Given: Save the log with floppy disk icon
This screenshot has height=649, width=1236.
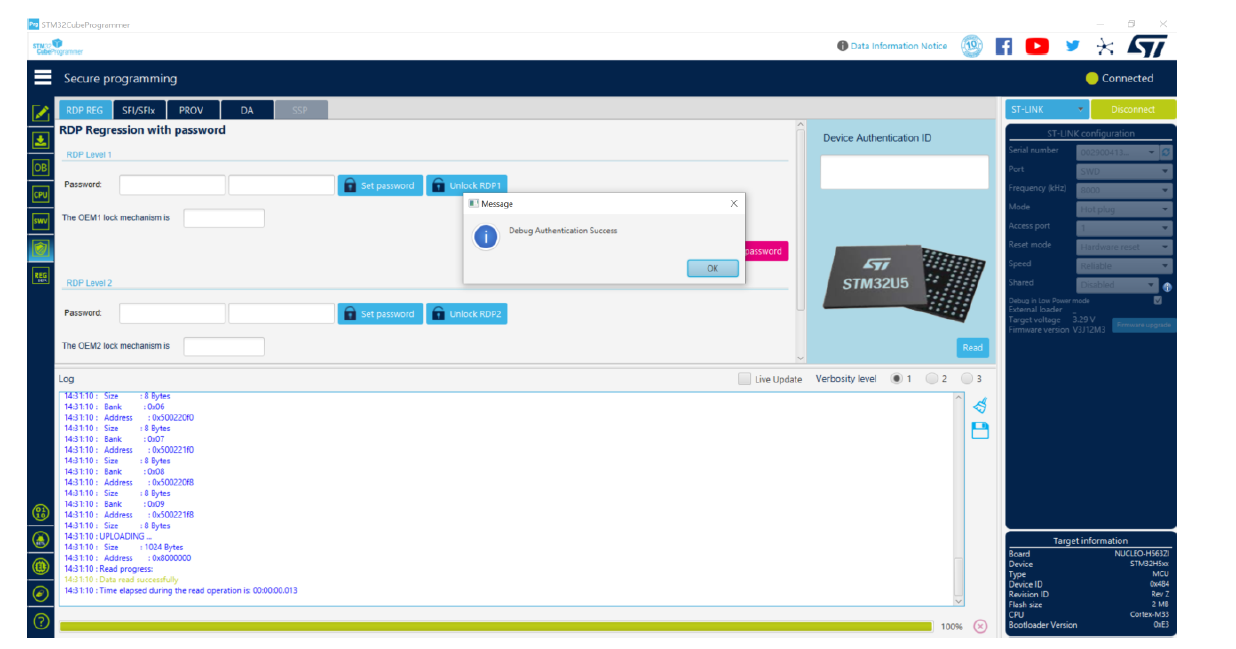Looking at the screenshot, I should click(x=980, y=431).
